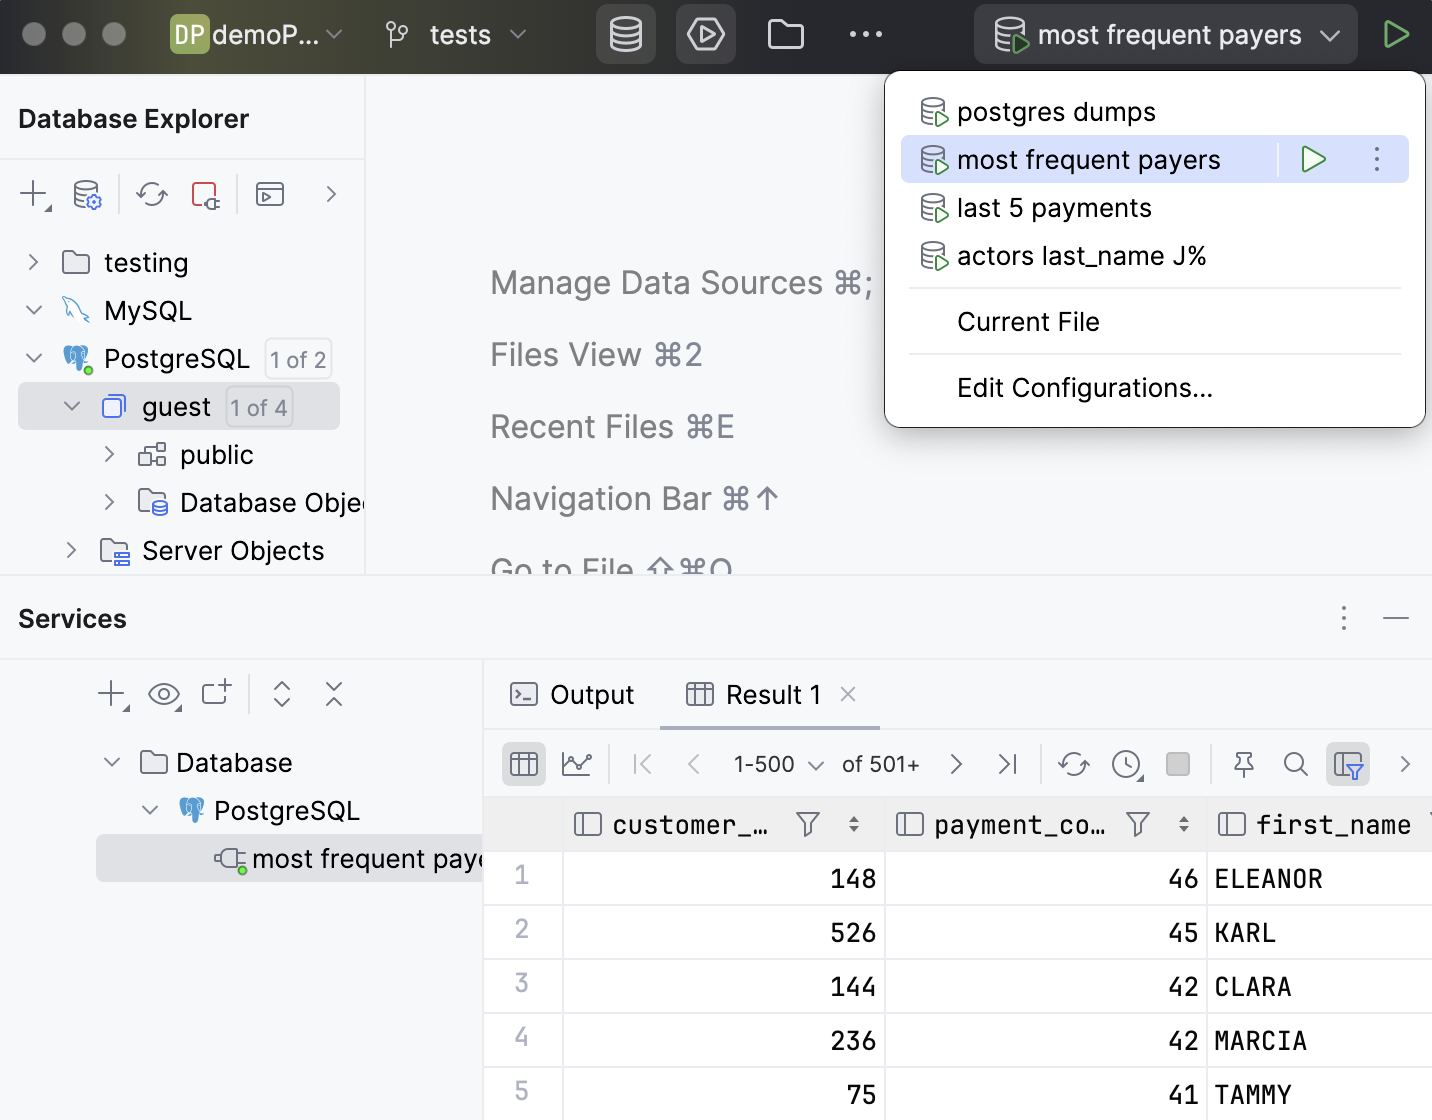This screenshot has width=1432, height=1120.
Task: Run the 'most frequent payers' configuration
Action: pos(1313,159)
